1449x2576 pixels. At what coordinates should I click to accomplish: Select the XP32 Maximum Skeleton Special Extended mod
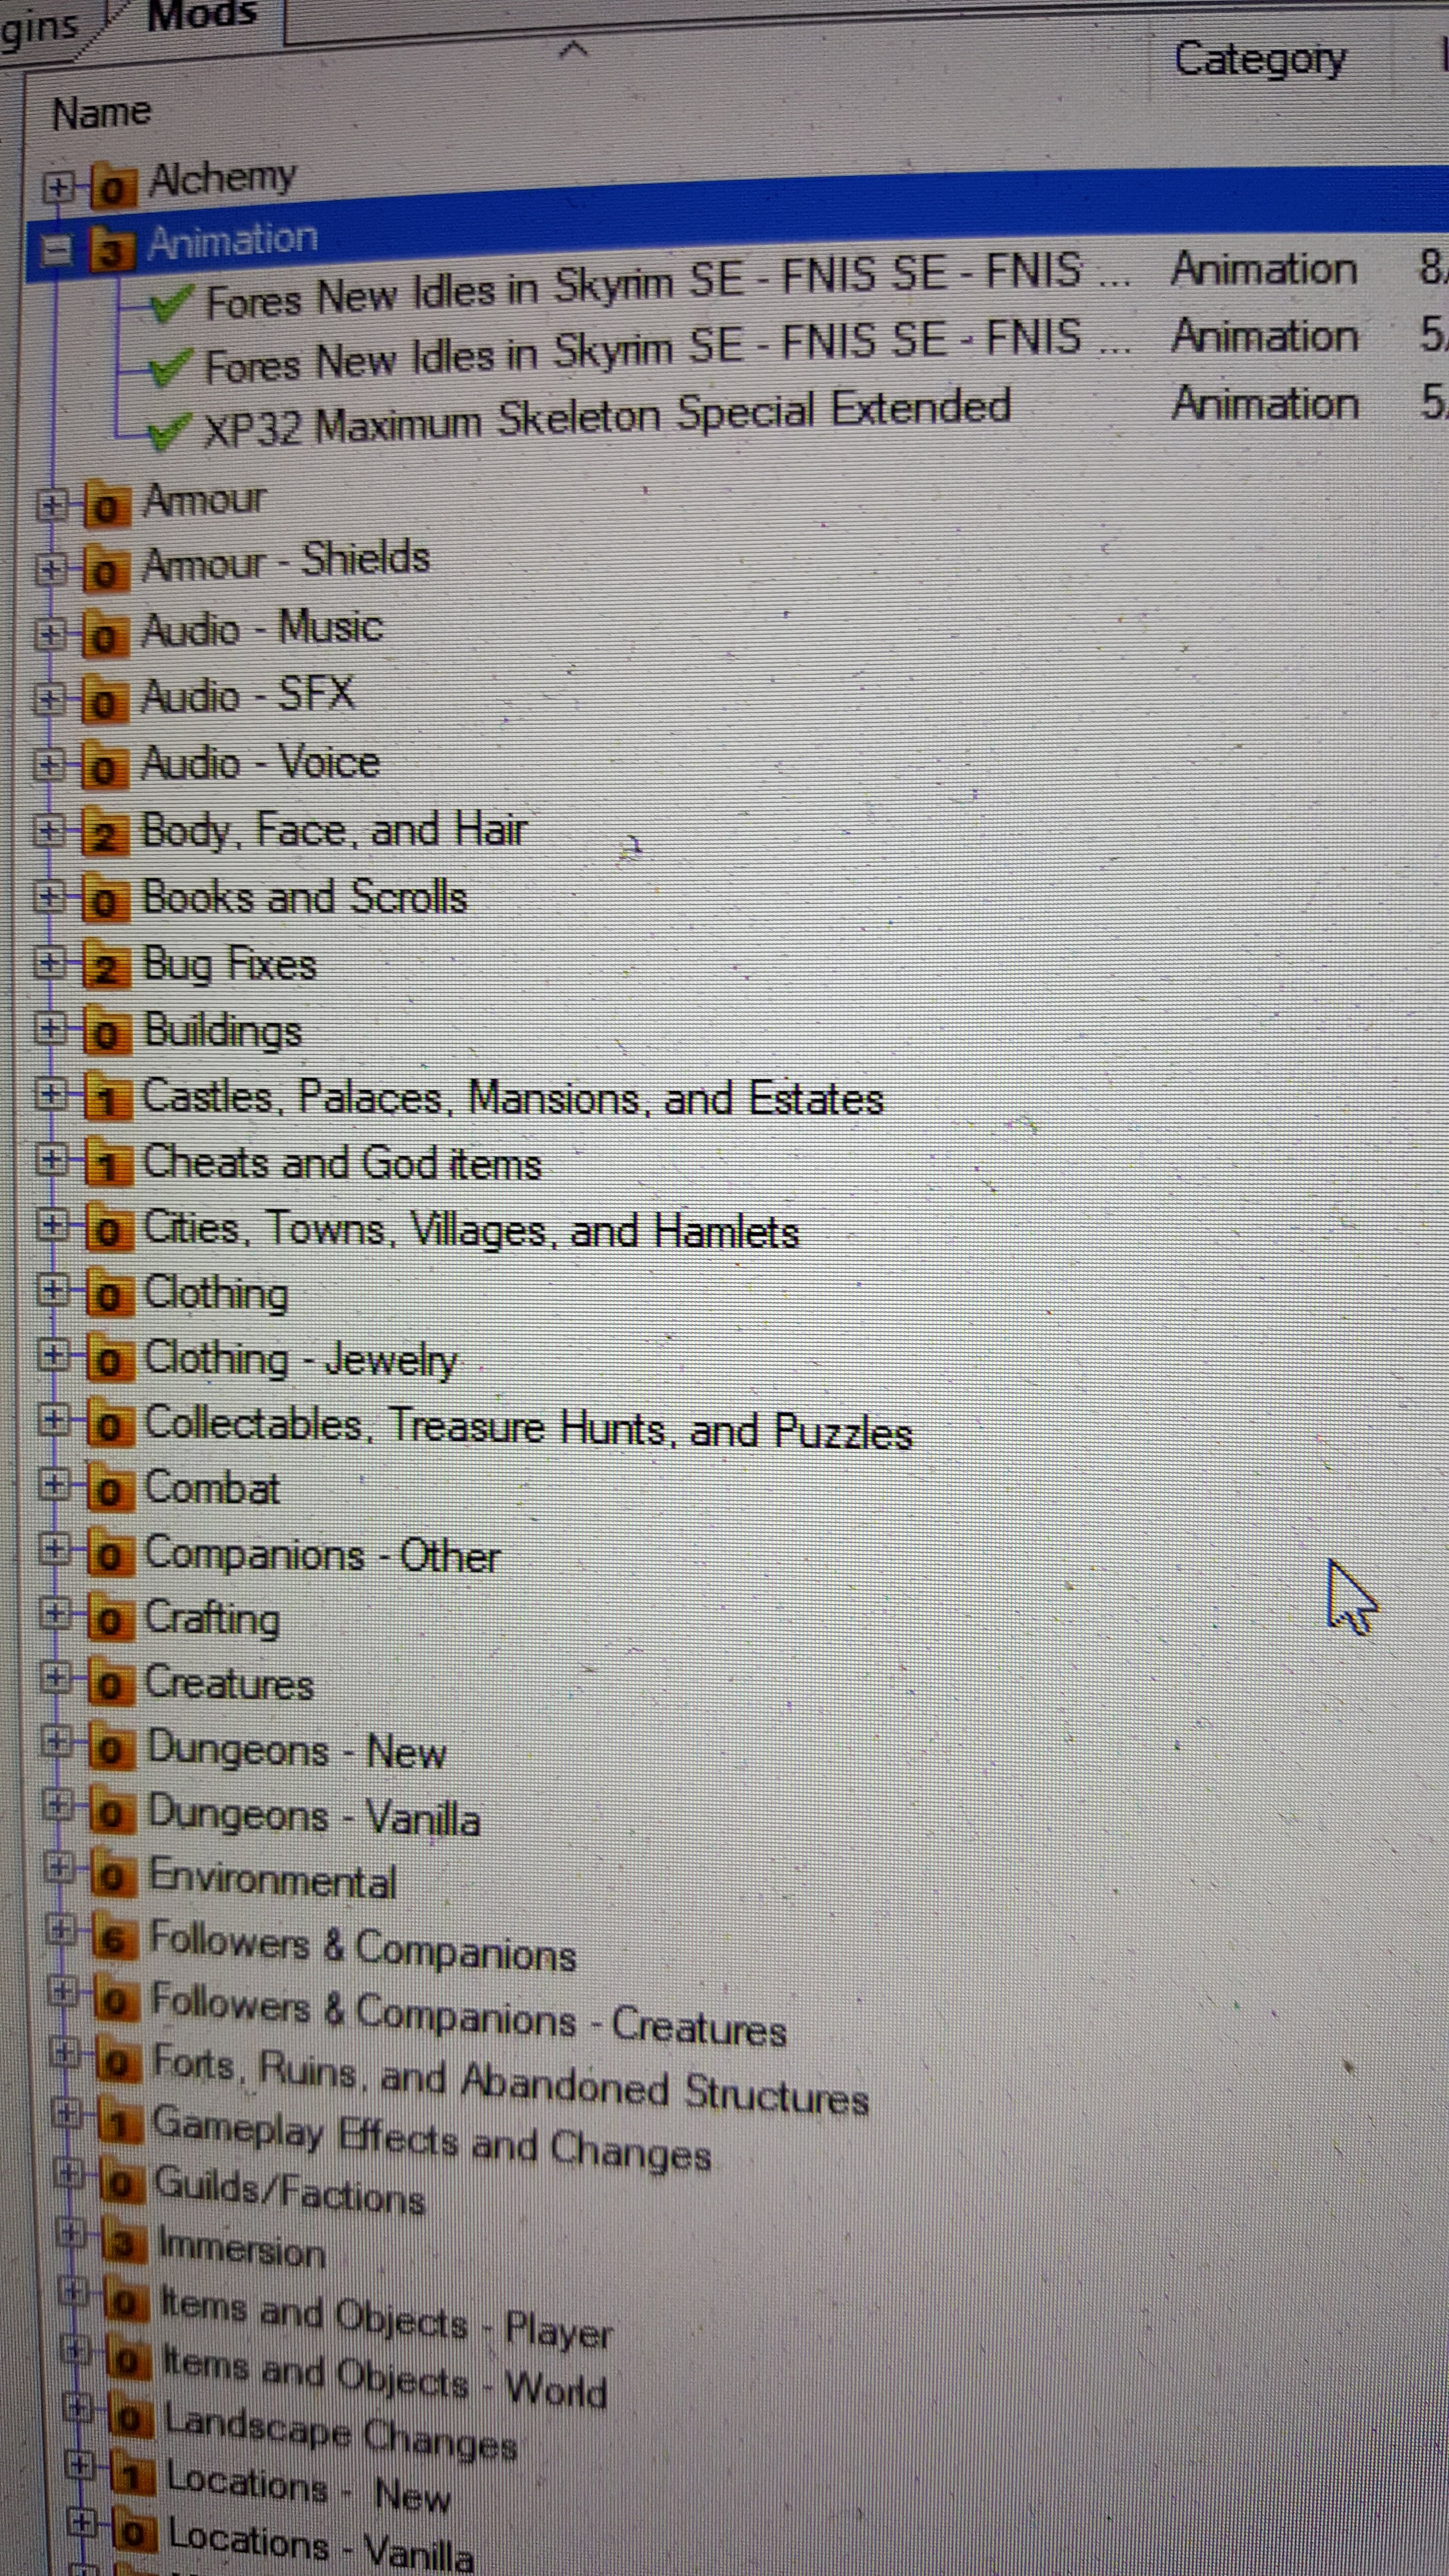(x=607, y=418)
